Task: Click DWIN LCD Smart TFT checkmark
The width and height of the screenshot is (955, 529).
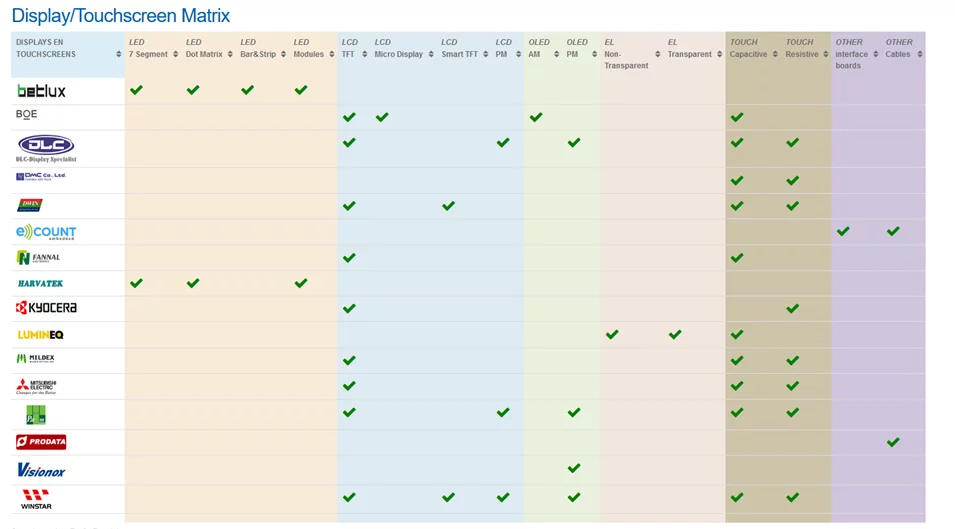Action: click(448, 206)
